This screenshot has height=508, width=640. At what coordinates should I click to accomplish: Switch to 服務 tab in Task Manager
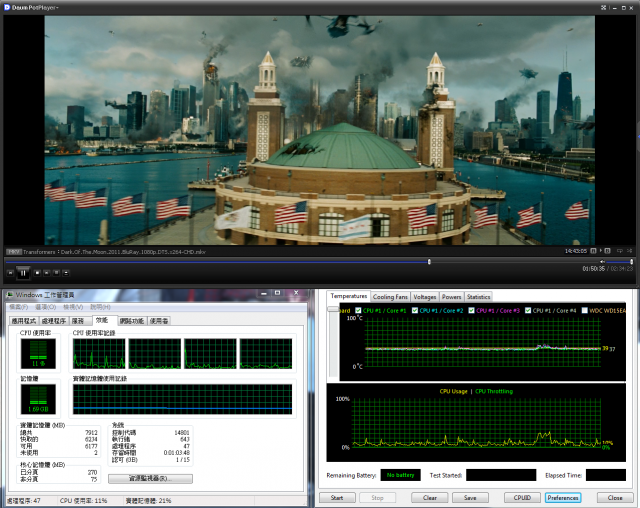click(78, 321)
